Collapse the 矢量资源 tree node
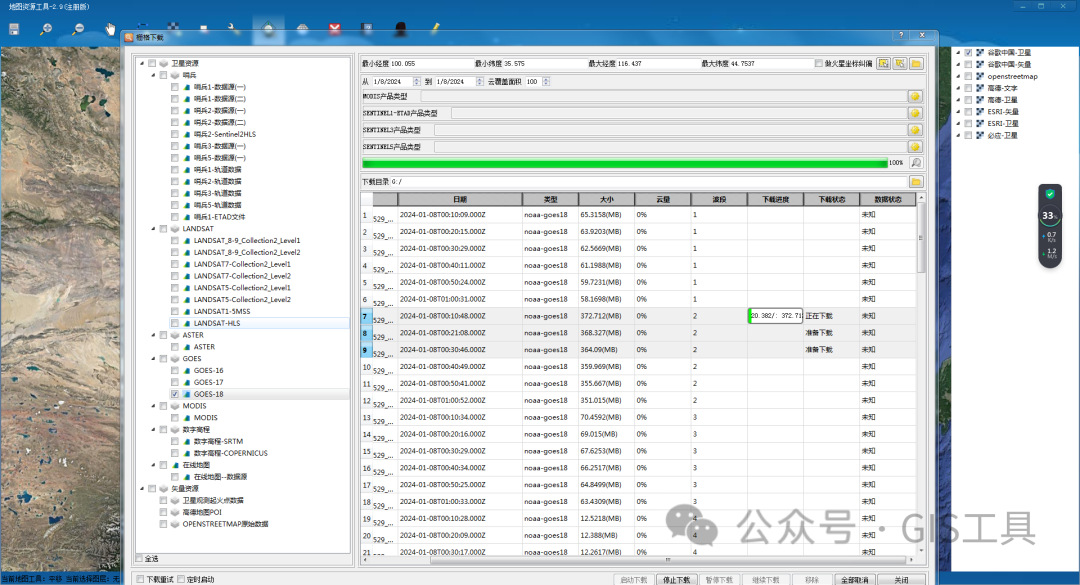Screen dimensions: 1080x585 [x=143, y=489]
